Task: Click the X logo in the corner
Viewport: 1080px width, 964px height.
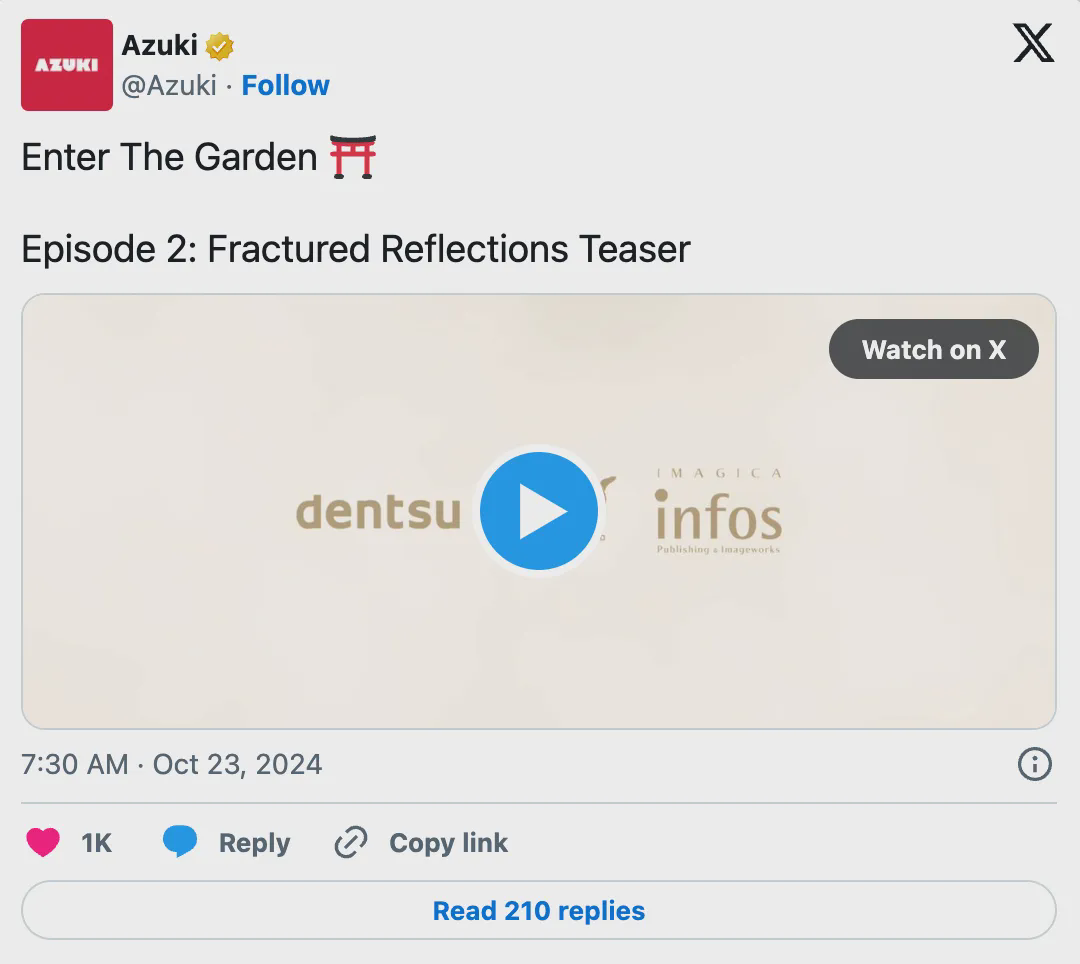Action: 1033,43
